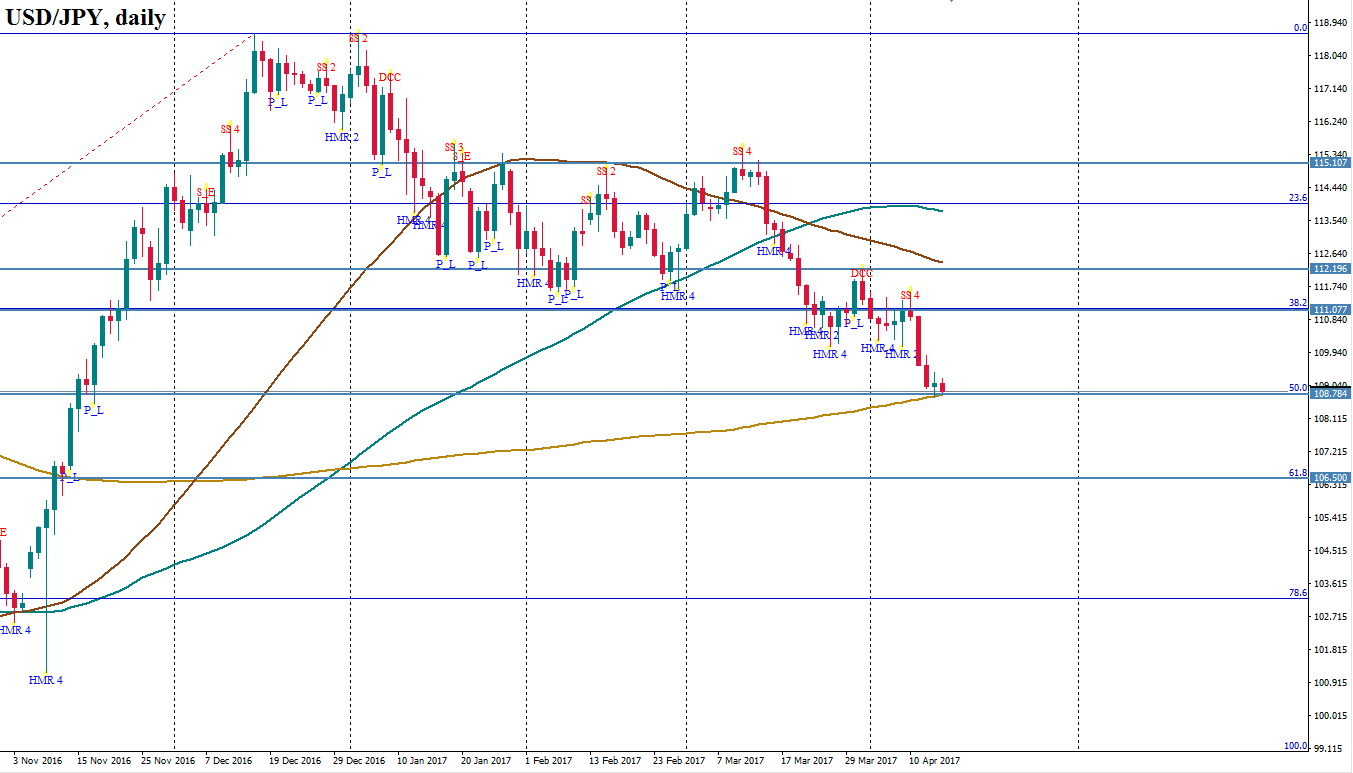
Task: Select the DCC marker near 29 Mar 2017
Action: click(861, 273)
